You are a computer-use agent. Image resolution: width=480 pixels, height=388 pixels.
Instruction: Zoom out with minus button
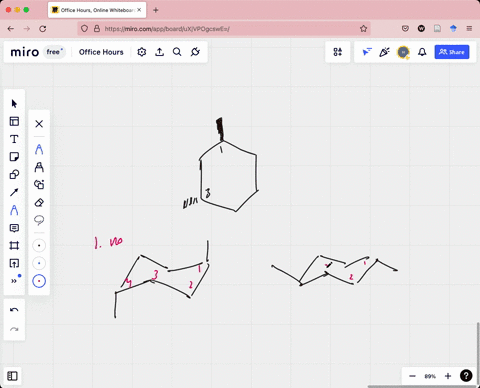tap(412, 376)
